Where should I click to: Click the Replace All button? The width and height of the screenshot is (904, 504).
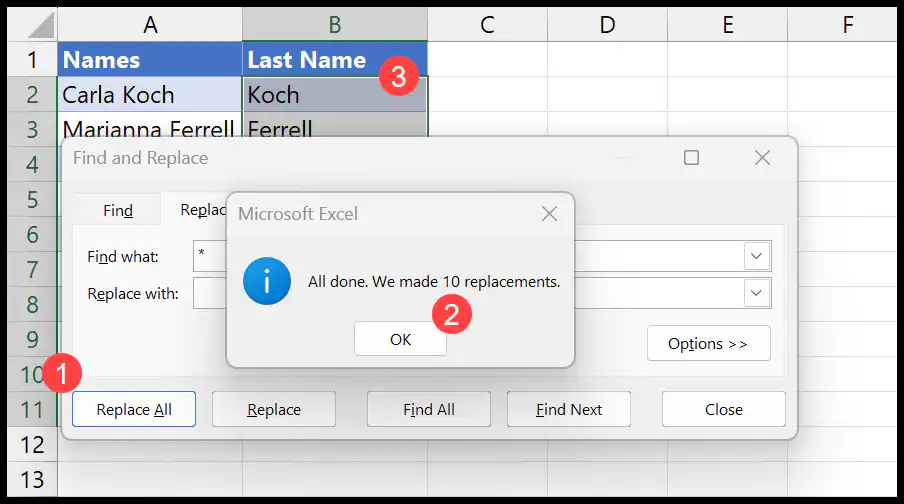click(x=134, y=409)
